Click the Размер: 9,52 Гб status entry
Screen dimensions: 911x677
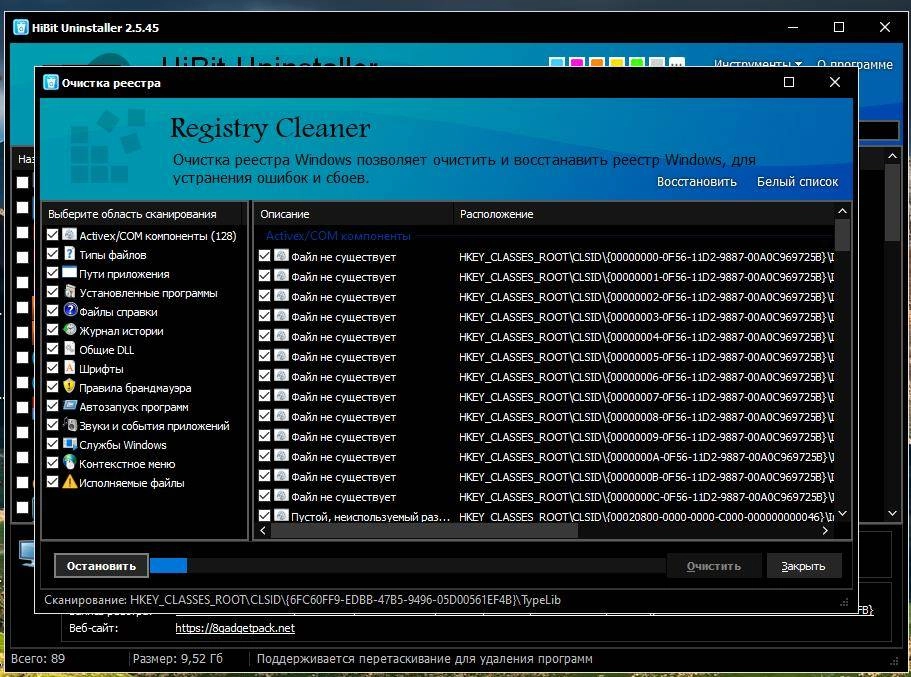pyautogui.click(x=177, y=659)
